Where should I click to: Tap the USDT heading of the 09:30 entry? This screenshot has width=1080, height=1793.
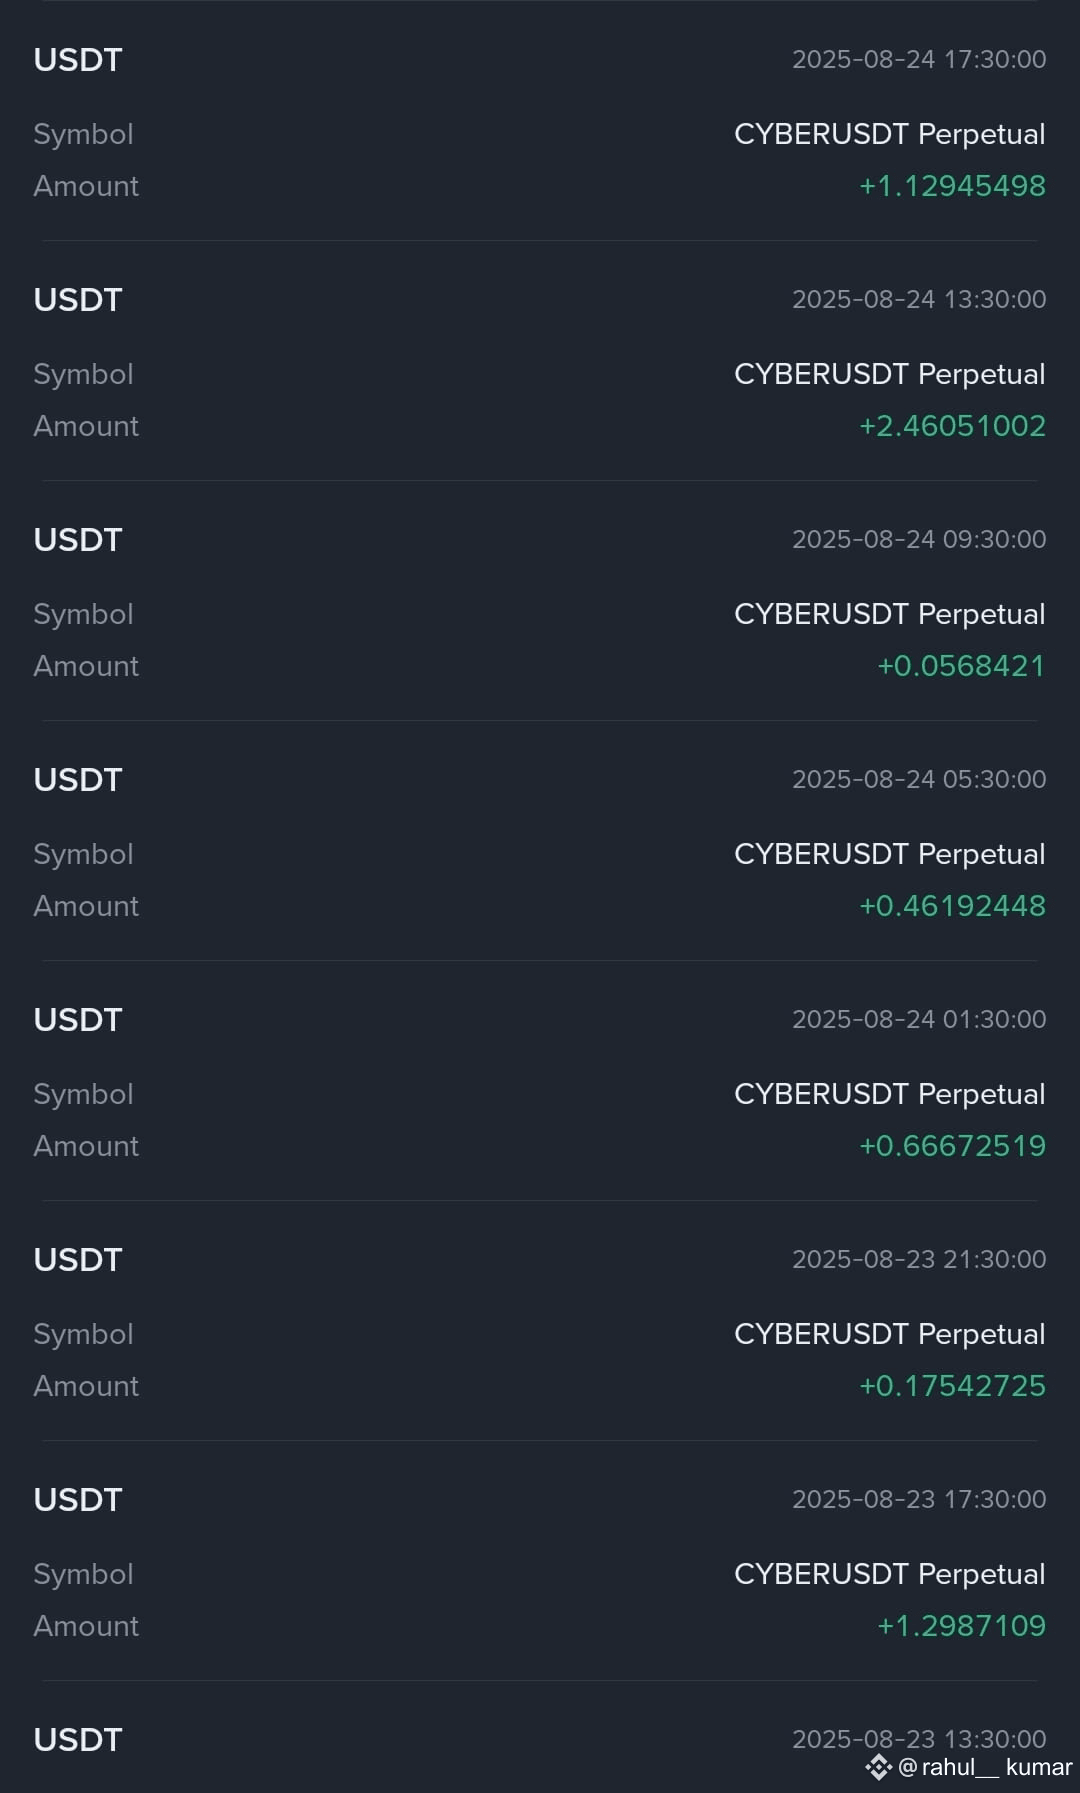[78, 540]
